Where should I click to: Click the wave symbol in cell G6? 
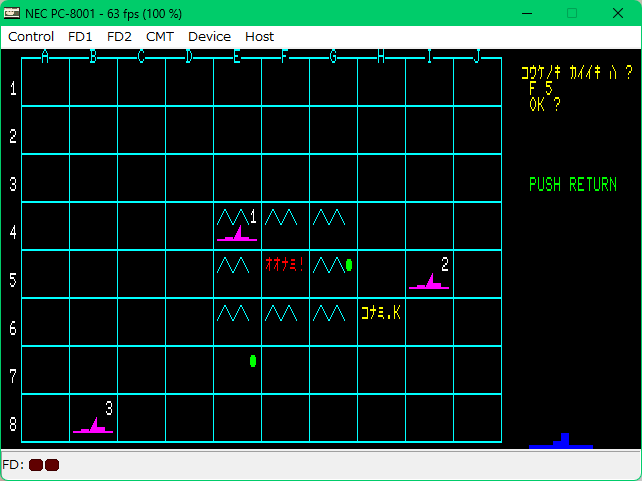329,313
